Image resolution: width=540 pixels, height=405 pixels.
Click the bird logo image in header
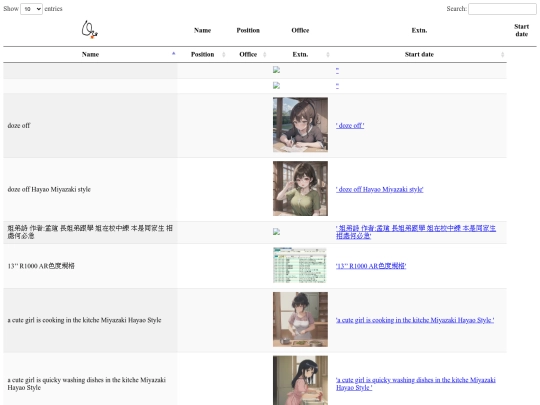(90, 30)
